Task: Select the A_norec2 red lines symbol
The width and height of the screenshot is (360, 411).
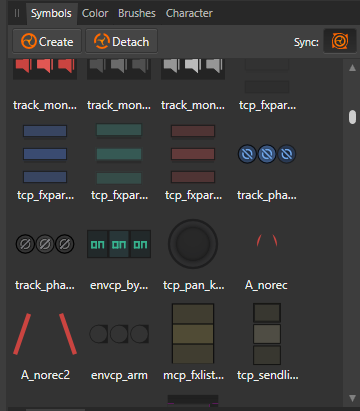Action: [x=45, y=334]
